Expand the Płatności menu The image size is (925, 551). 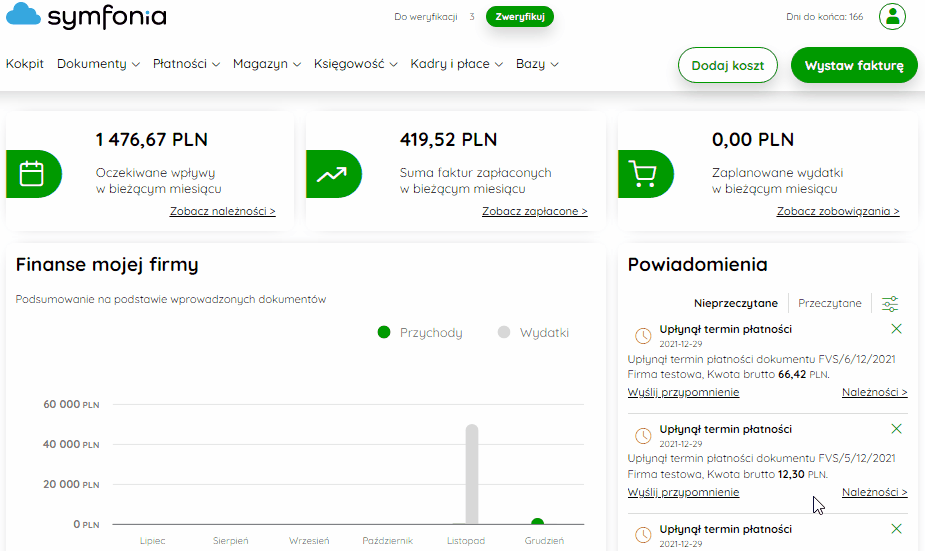point(186,64)
